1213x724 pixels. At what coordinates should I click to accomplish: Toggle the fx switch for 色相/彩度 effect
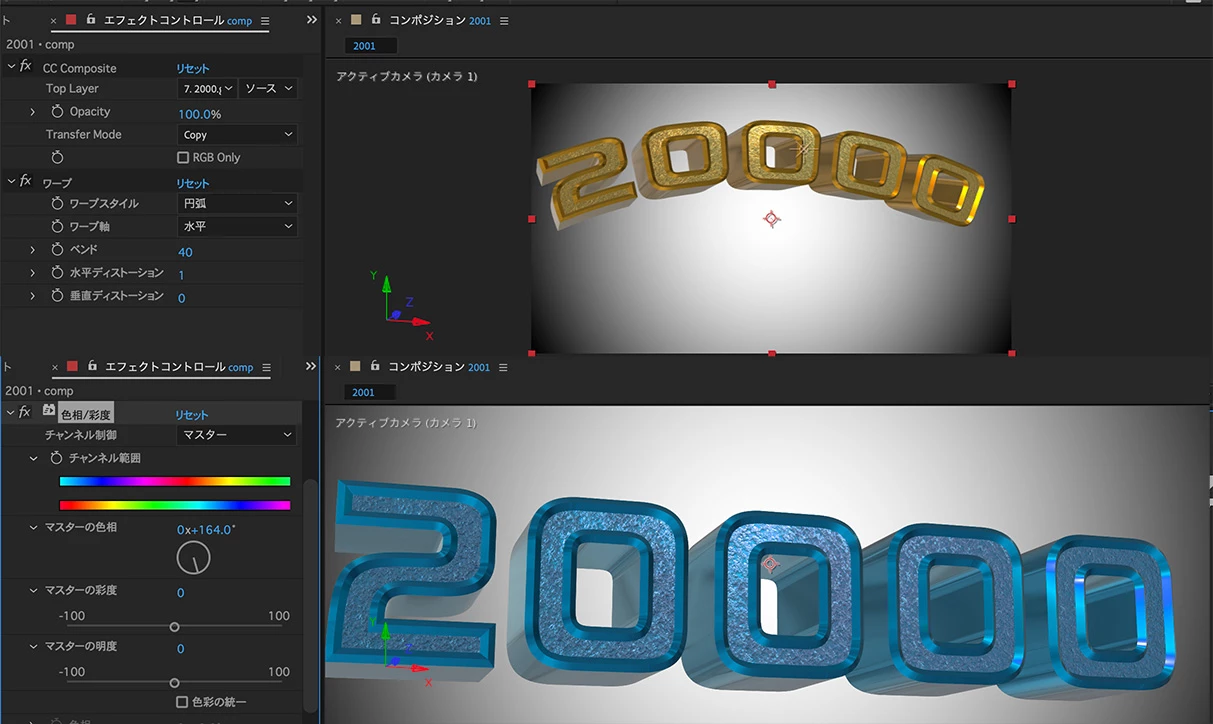point(26,413)
